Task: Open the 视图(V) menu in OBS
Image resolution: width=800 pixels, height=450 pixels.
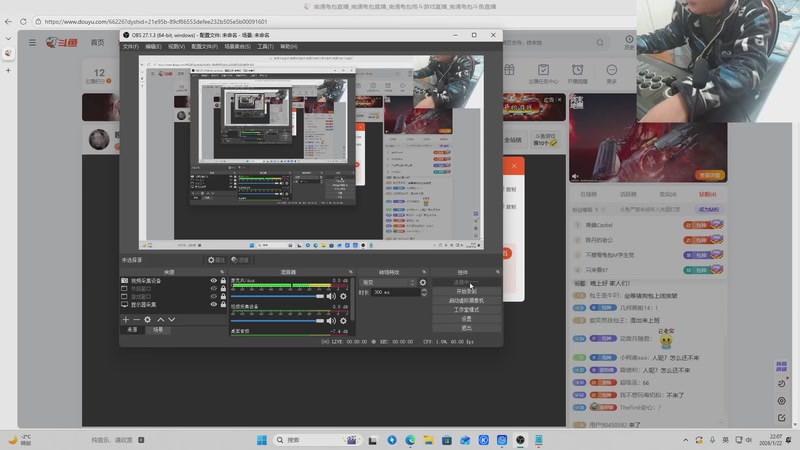Action: [x=177, y=46]
